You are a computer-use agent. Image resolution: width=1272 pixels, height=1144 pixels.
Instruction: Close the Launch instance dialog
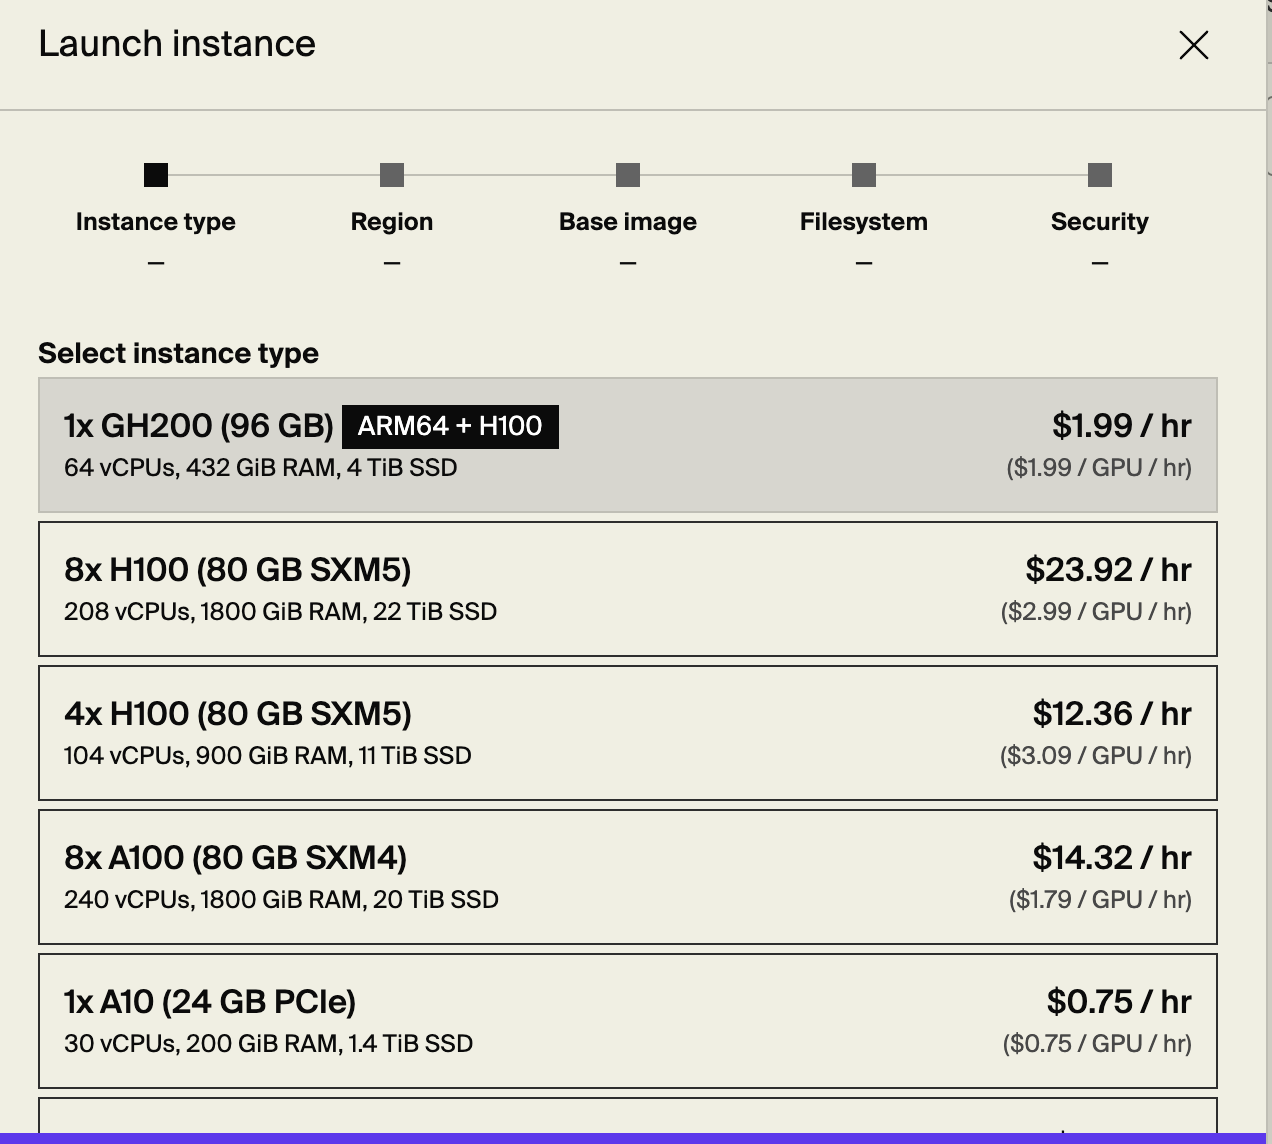(1193, 45)
